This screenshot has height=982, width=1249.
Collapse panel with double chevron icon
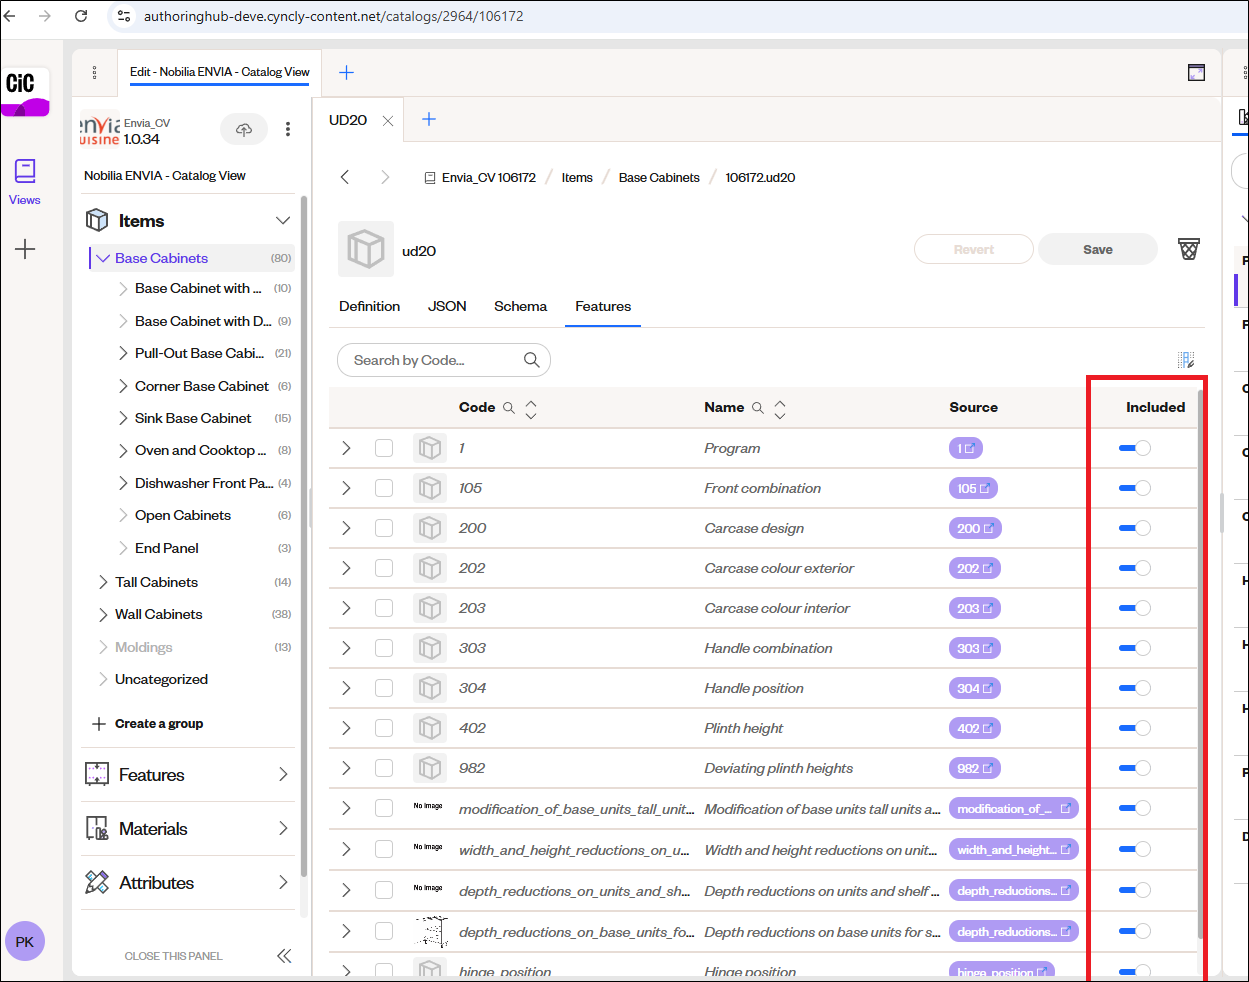click(284, 956)
